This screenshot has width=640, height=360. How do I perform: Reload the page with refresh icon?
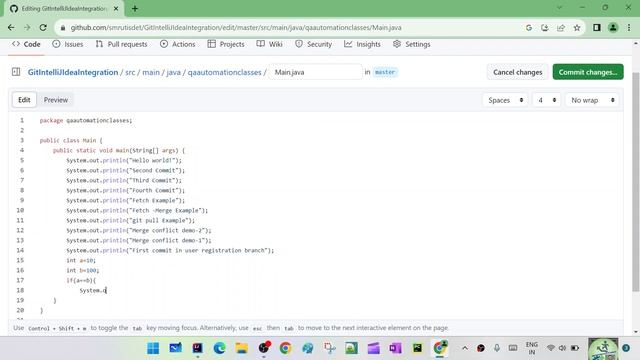coord(43,27)
